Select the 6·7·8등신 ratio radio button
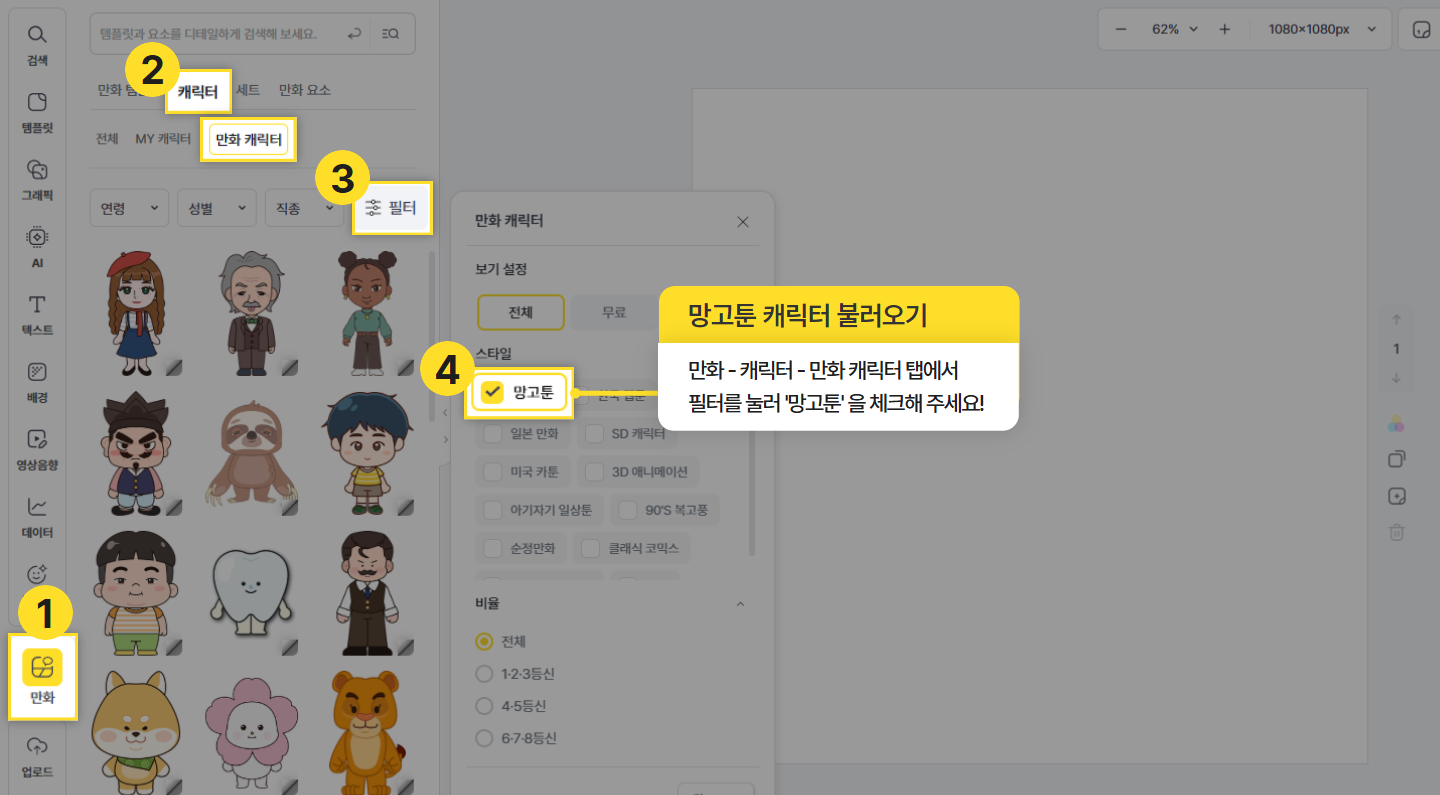Screen dimensions: 1440x795 [485, 739]
